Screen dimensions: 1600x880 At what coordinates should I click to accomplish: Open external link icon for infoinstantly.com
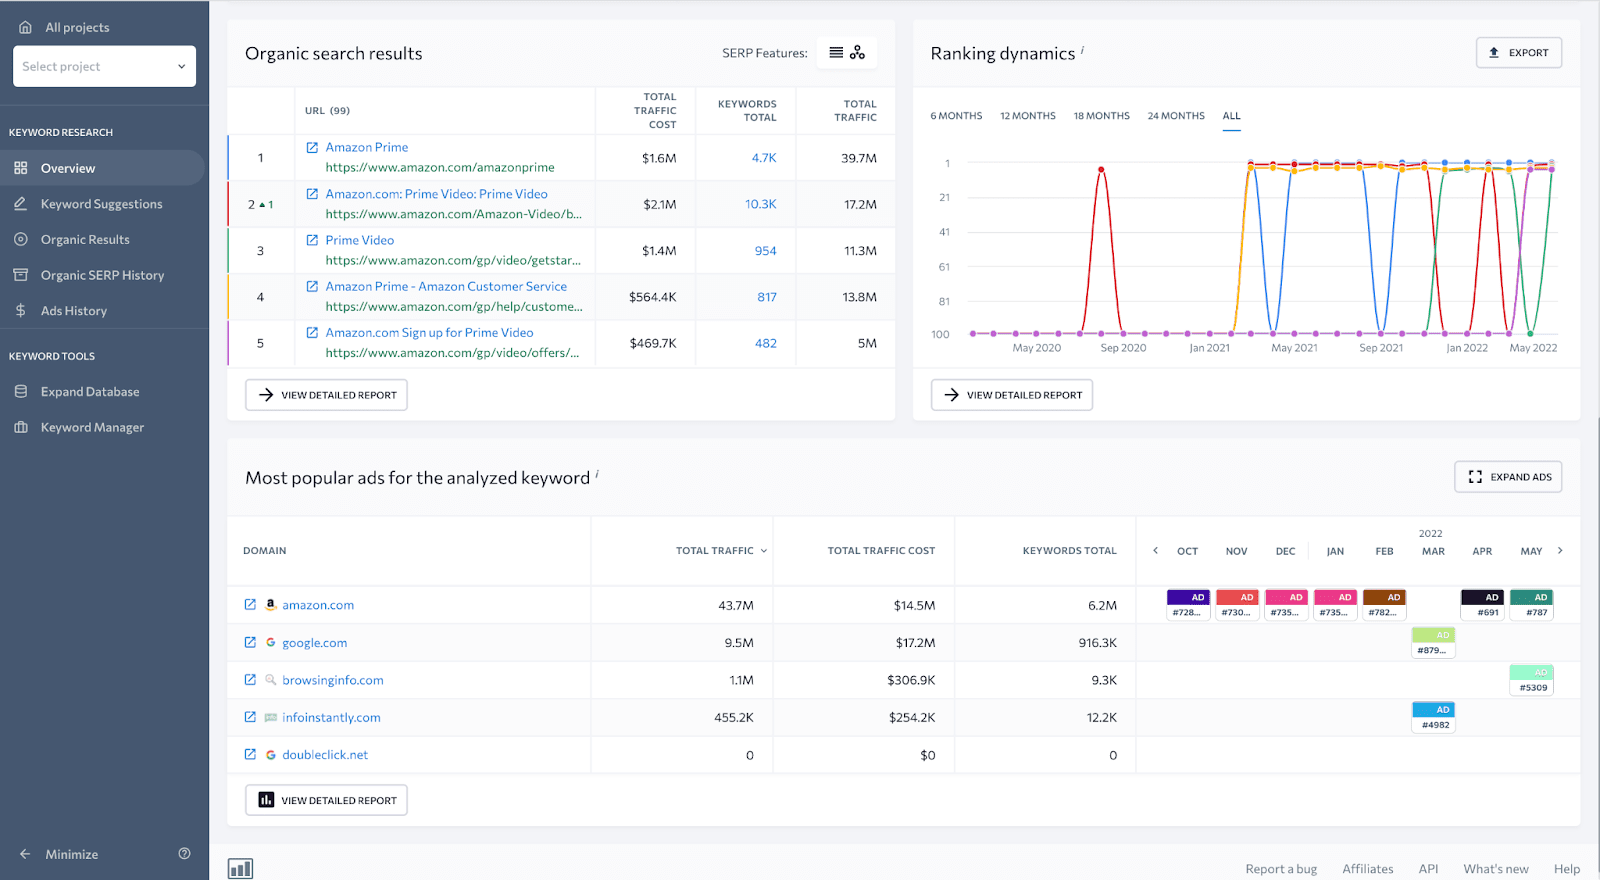[250, 717]
